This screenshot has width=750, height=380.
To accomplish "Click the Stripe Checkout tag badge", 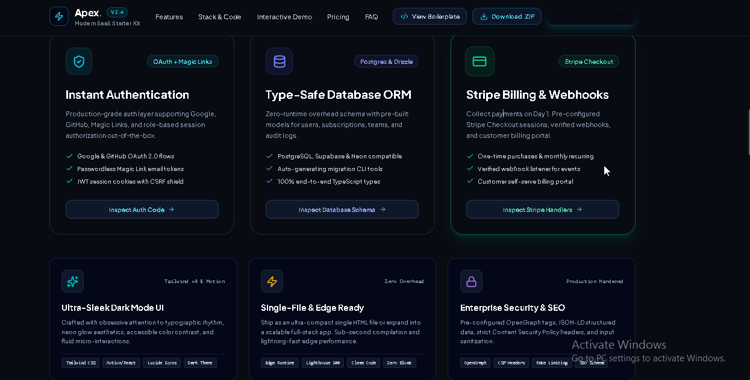I will click(x=589, y=61).
